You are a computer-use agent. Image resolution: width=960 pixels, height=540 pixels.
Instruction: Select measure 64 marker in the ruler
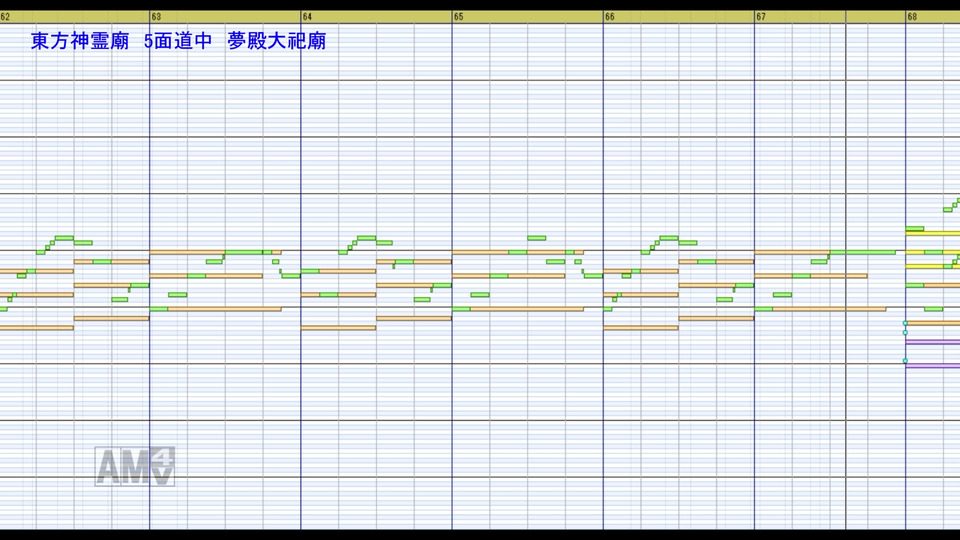(x=307, y=17)
